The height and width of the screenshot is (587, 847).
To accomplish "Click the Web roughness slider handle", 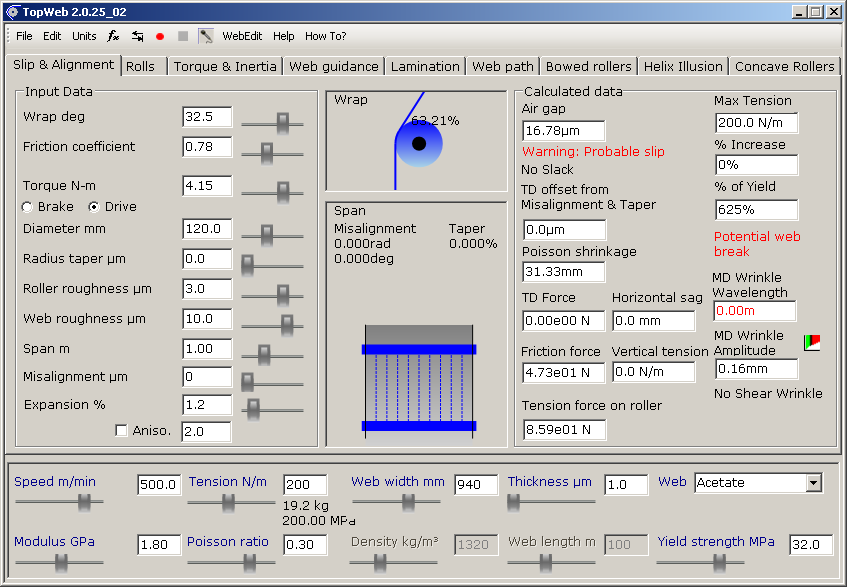I will tap(287, 326).
